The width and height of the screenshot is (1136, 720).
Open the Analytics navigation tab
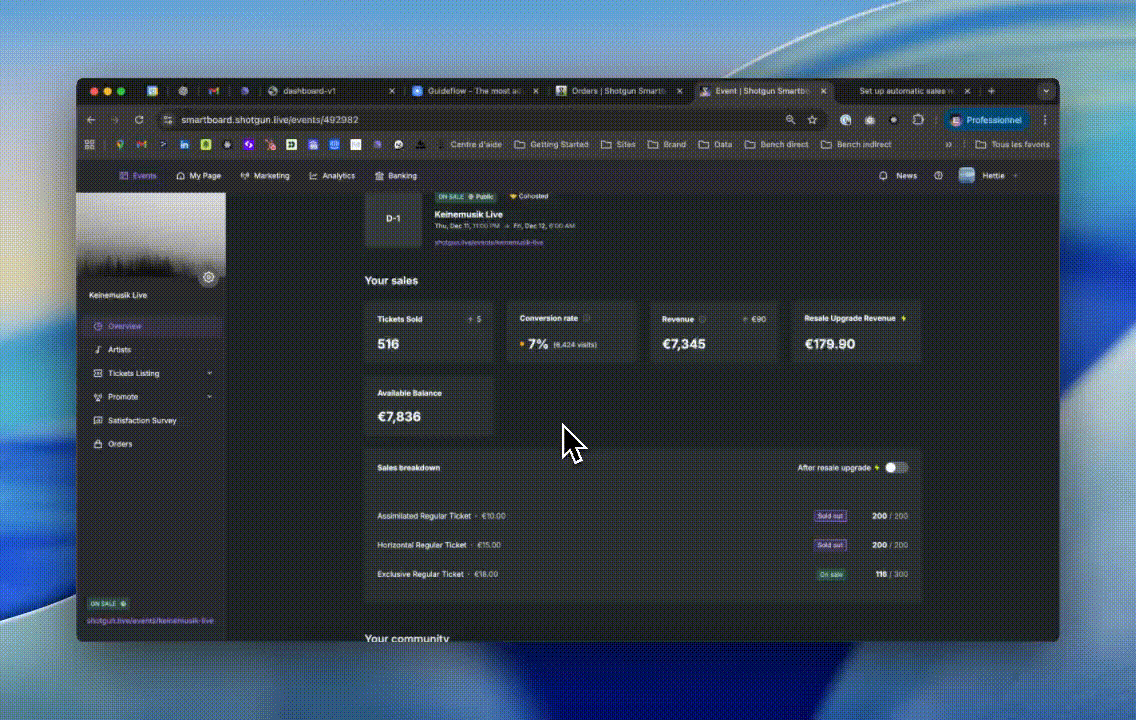point(332,176)
